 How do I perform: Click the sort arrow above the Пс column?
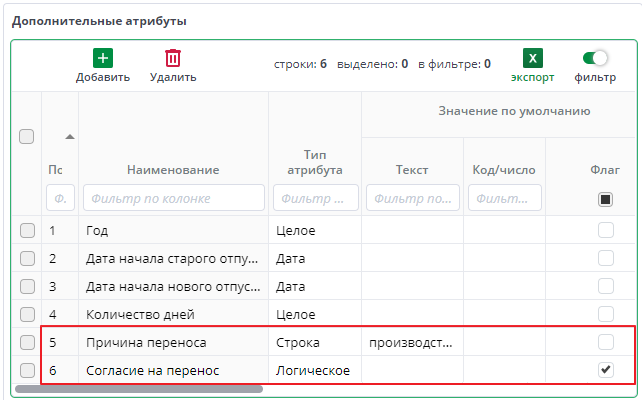click(69, 136)
